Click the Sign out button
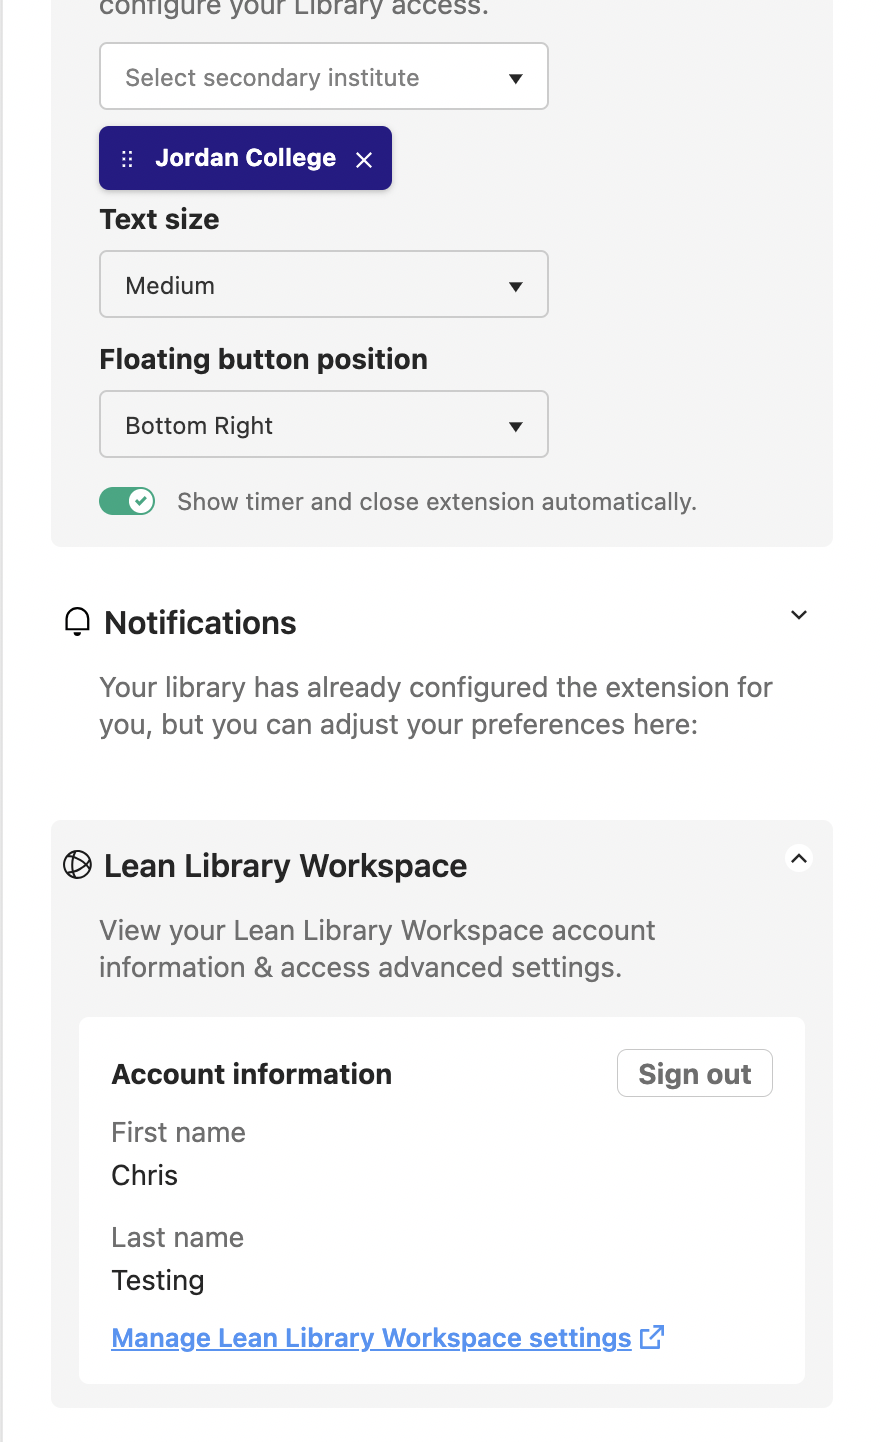 [x=694, y=1073]
